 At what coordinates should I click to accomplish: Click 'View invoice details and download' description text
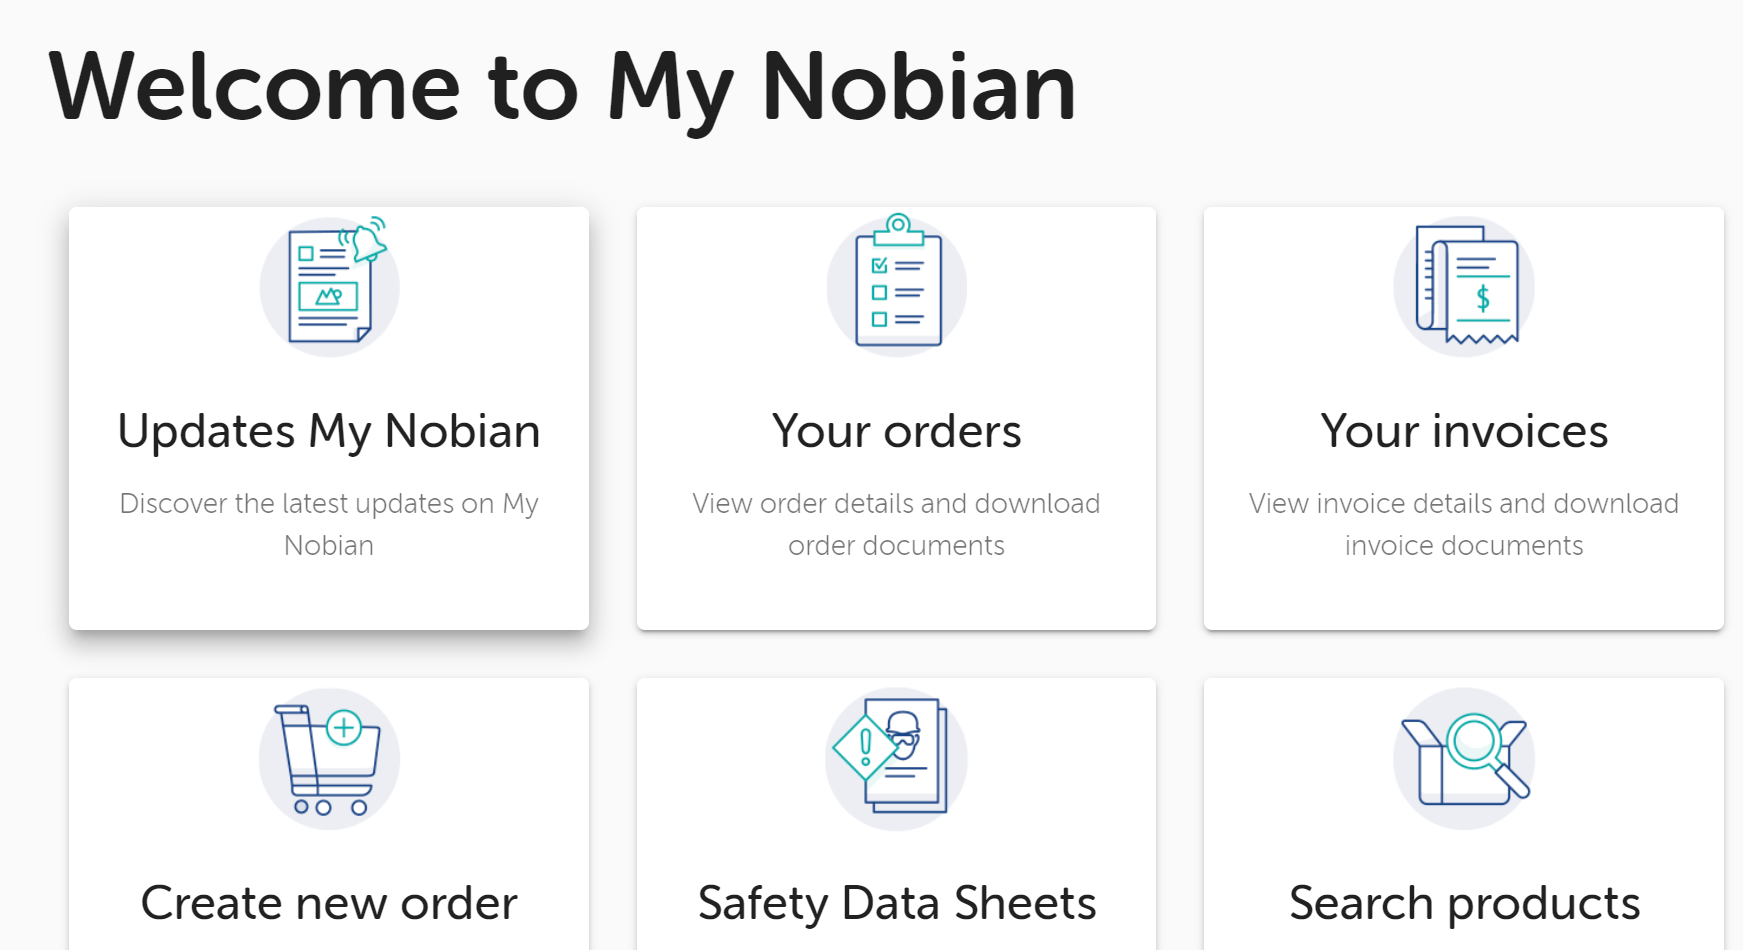[1464, 503]
